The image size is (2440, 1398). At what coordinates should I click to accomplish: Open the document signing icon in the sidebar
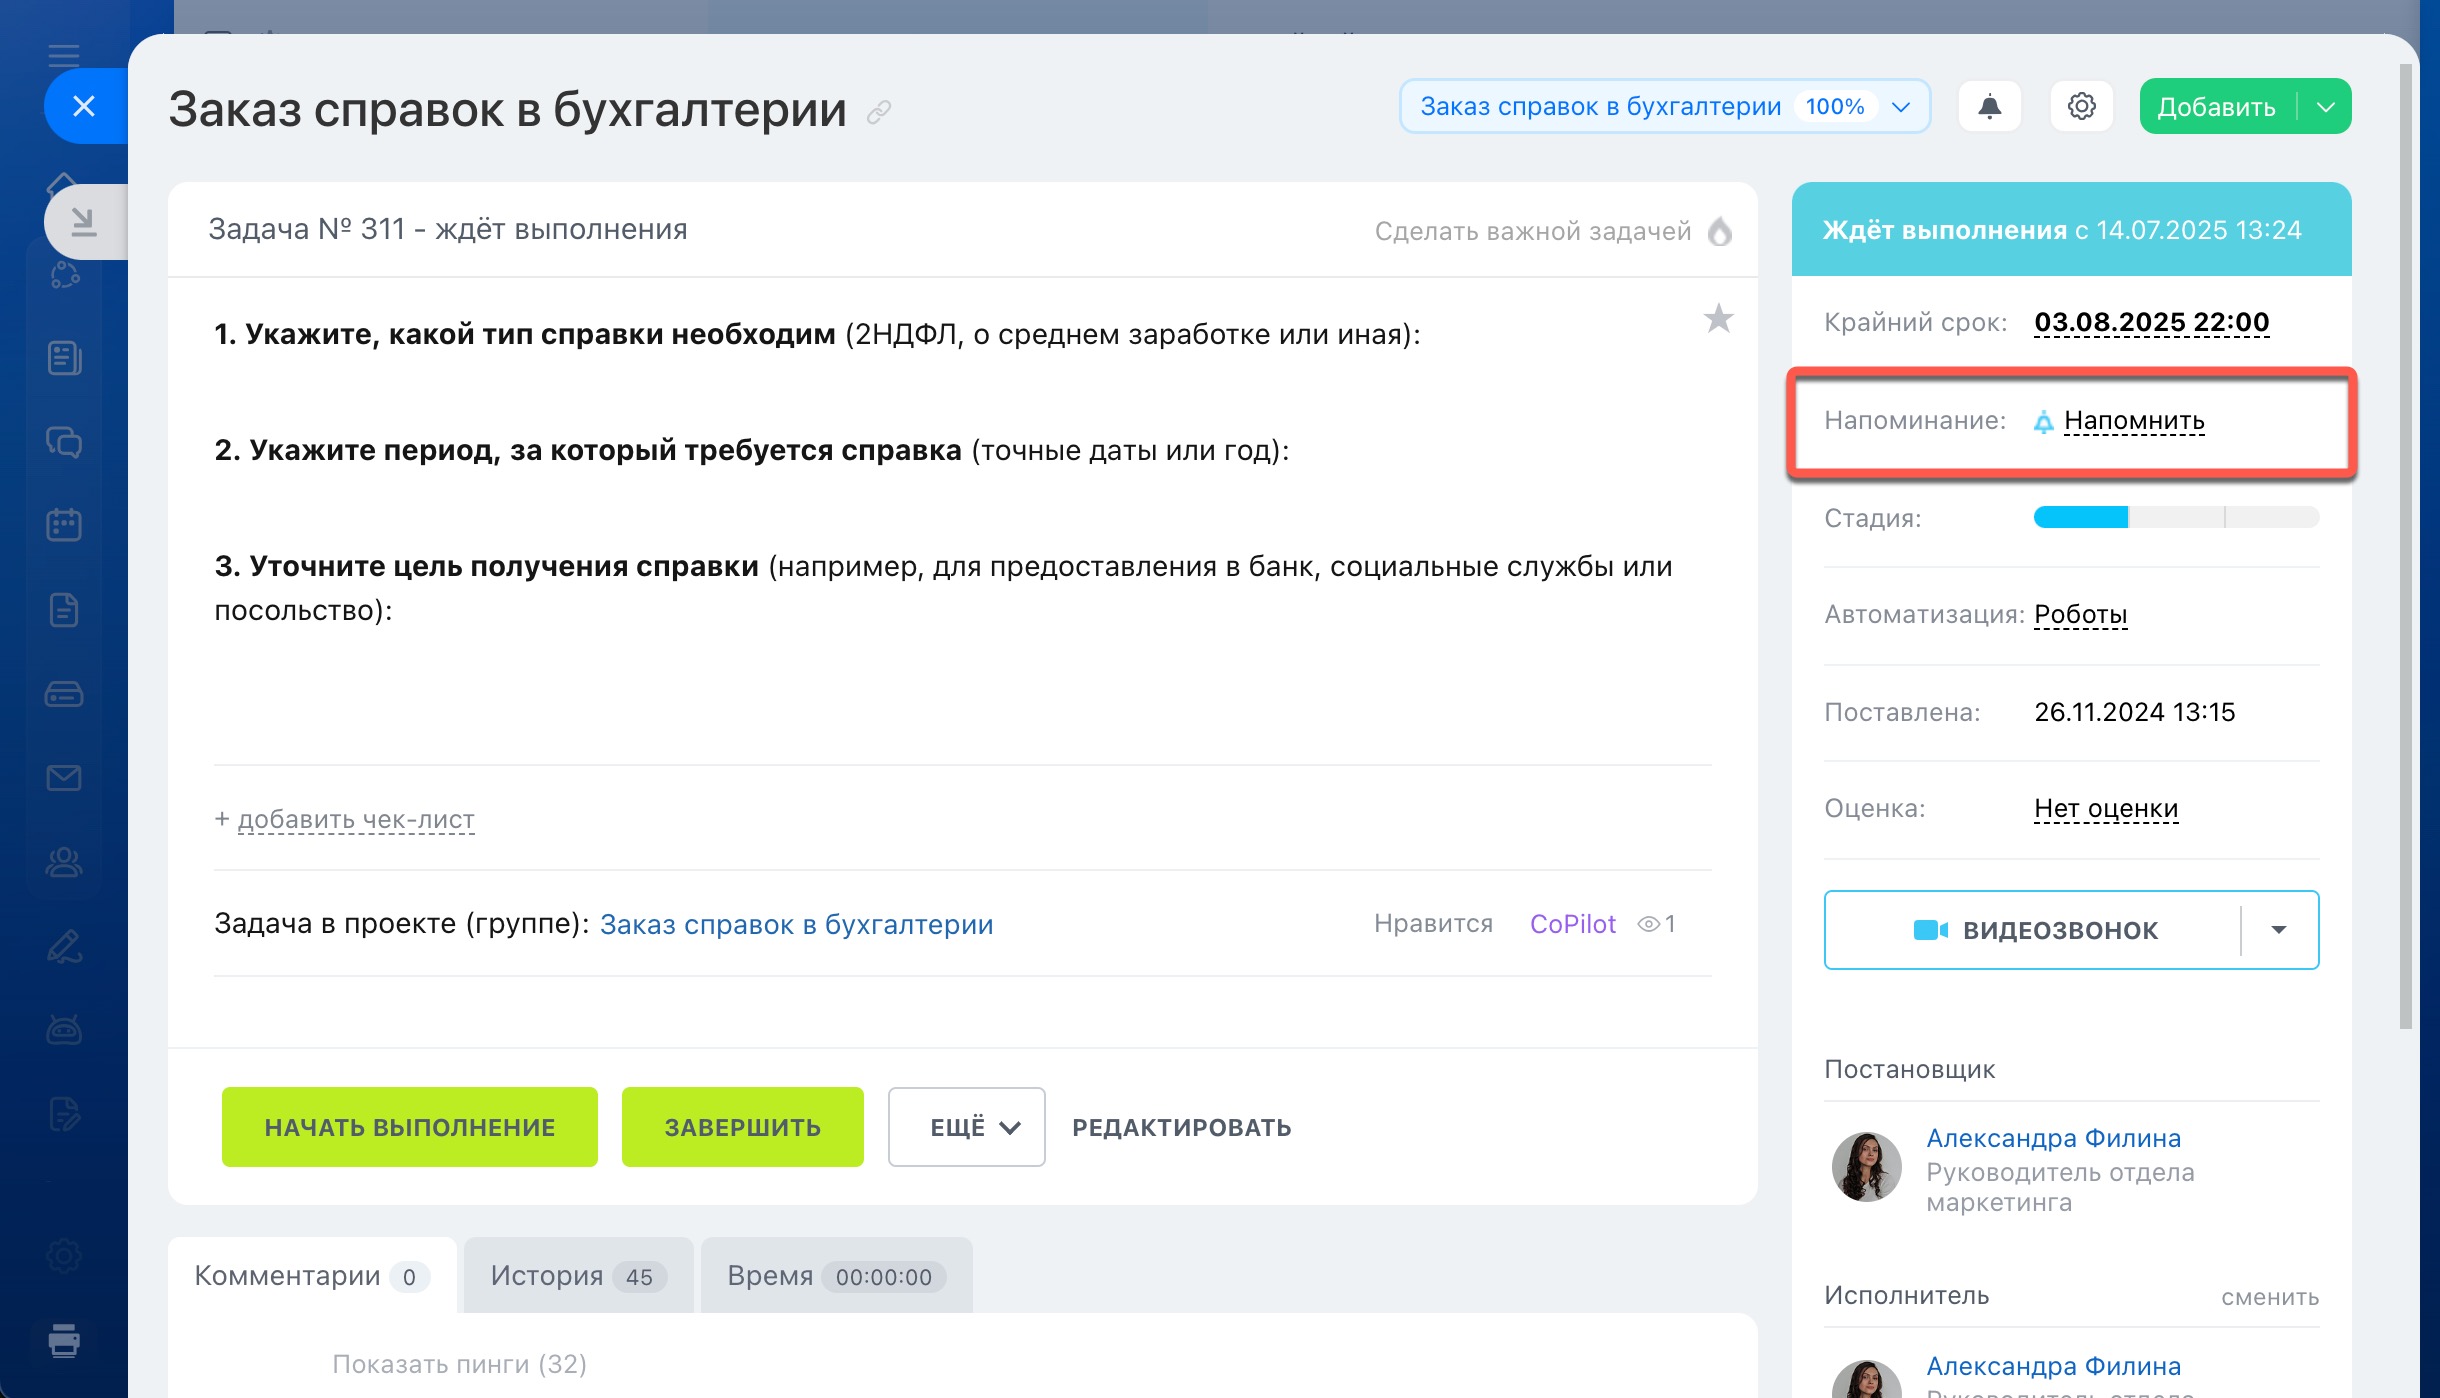pos(64,1113)
